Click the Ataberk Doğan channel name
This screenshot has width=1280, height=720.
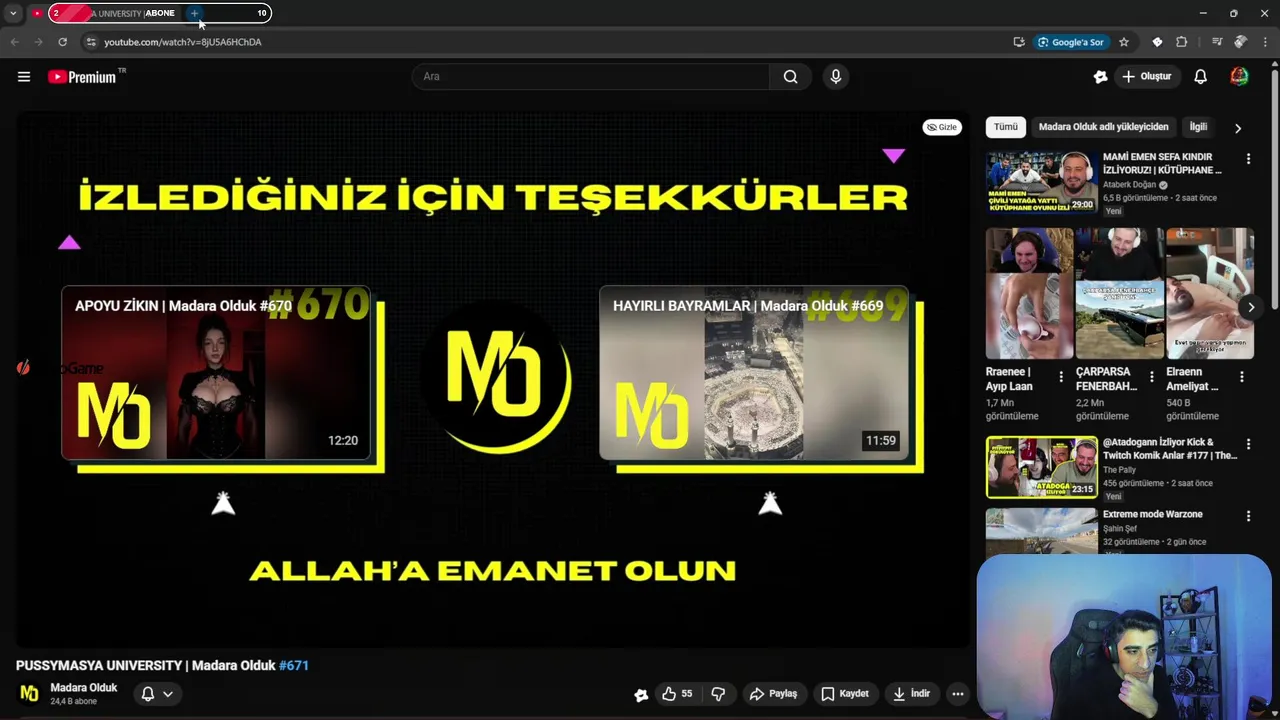click(1129, 185)
